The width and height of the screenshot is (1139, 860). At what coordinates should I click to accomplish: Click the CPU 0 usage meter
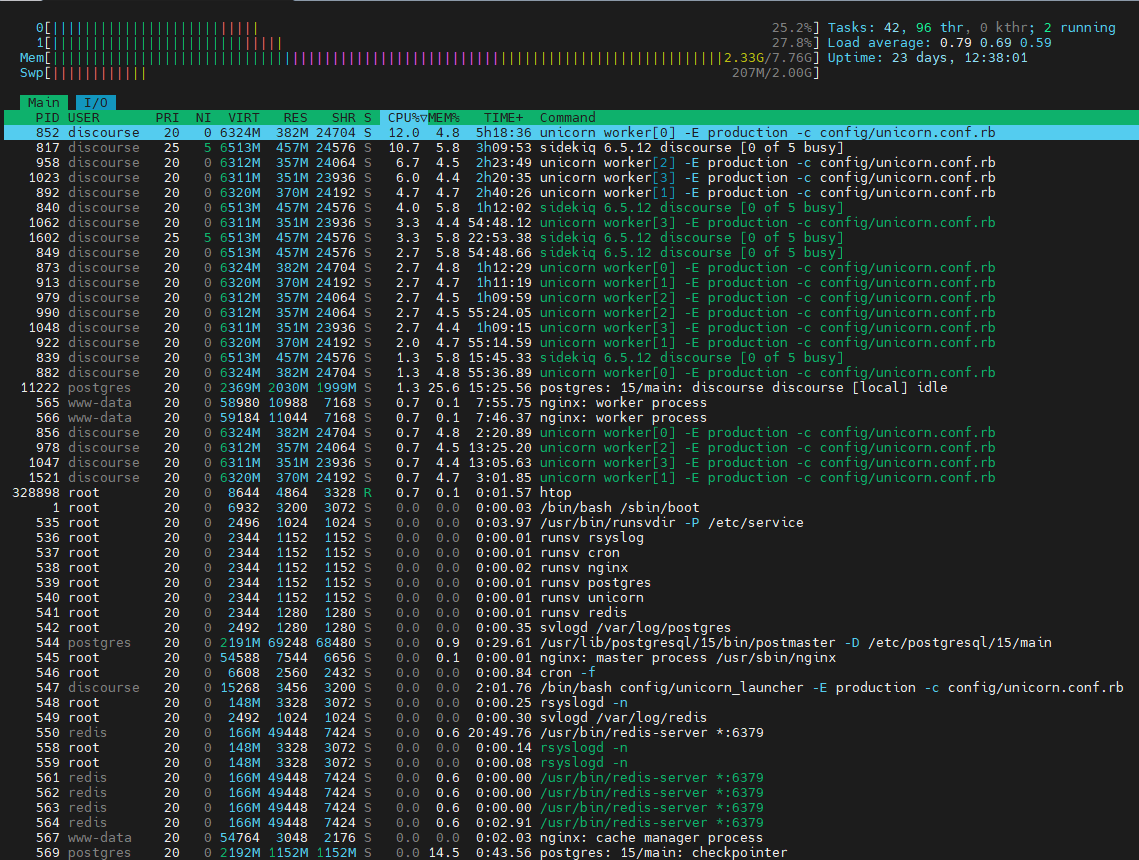point(429,28)
